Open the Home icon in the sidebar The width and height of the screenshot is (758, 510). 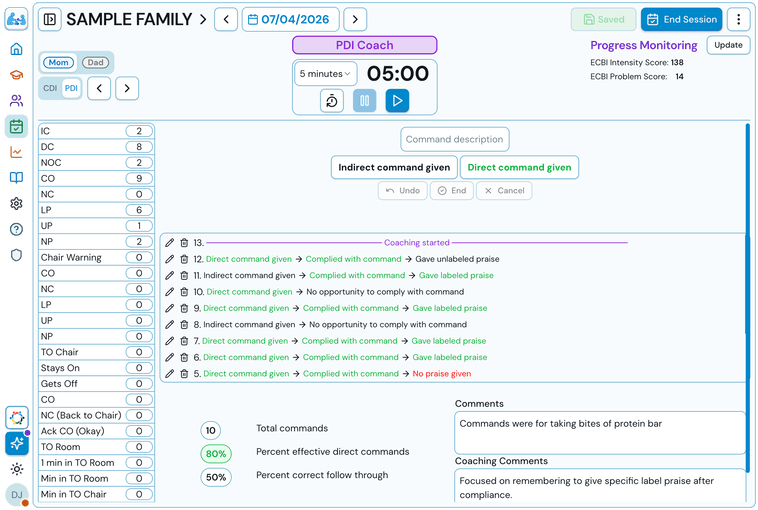16,49
